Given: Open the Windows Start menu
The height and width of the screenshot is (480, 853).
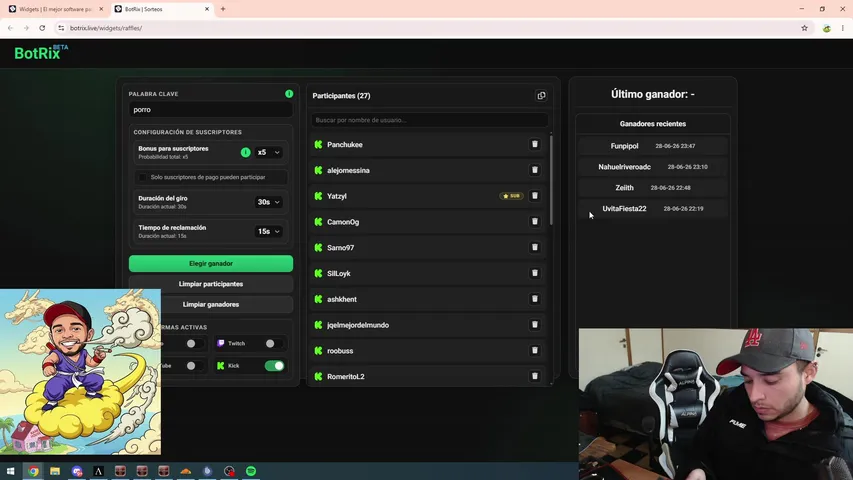Looking at the screenshot, I should [10, 471].
